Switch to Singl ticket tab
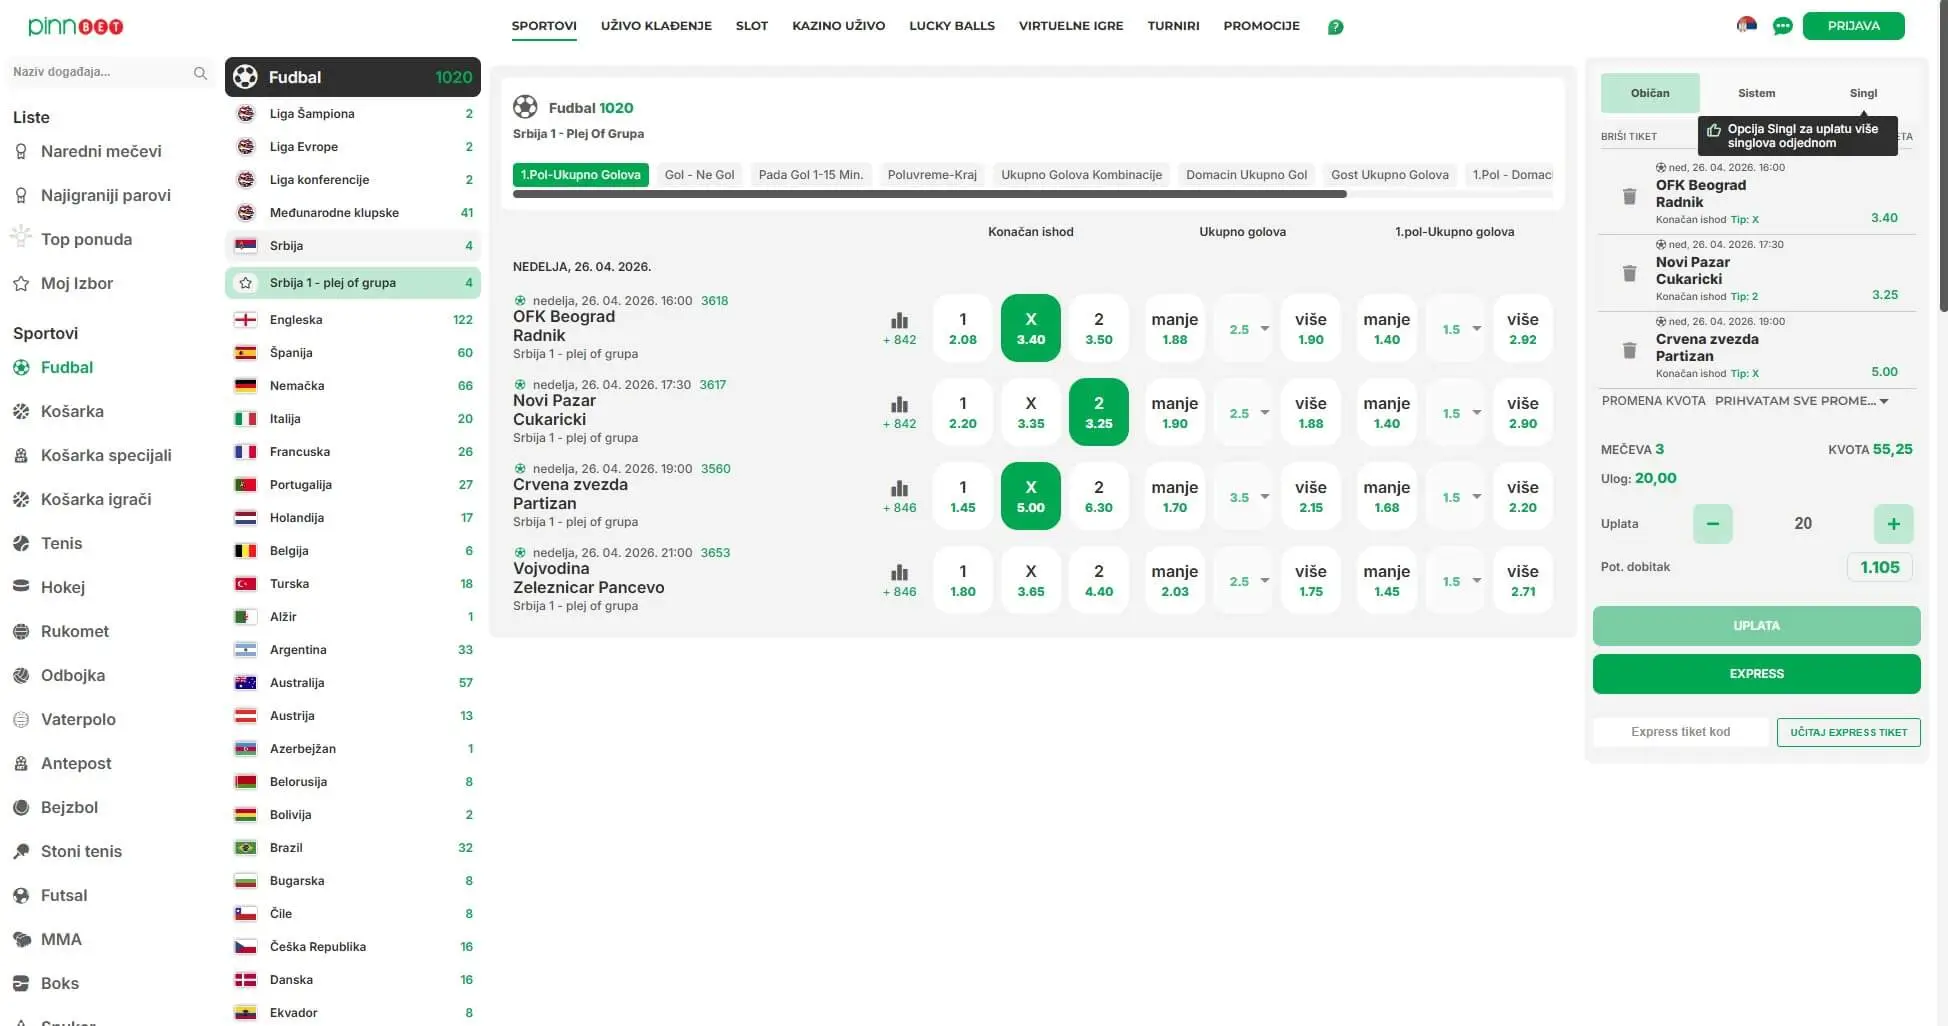 pos(1863,93)
